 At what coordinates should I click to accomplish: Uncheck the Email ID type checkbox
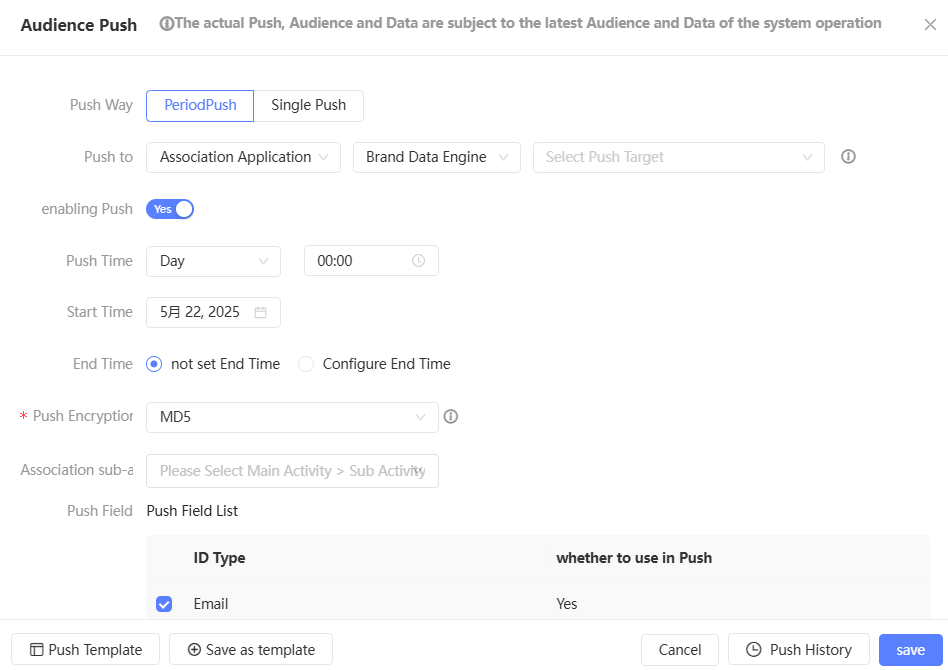164,604
